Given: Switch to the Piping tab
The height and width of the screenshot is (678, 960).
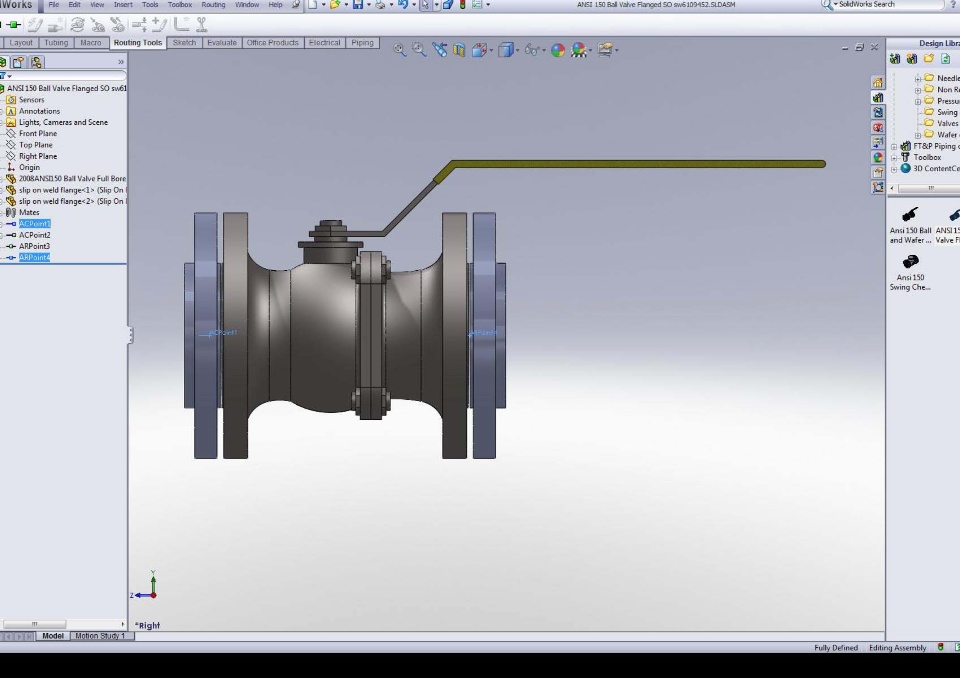Looking at the screenshot, I should tap(362, 43).
